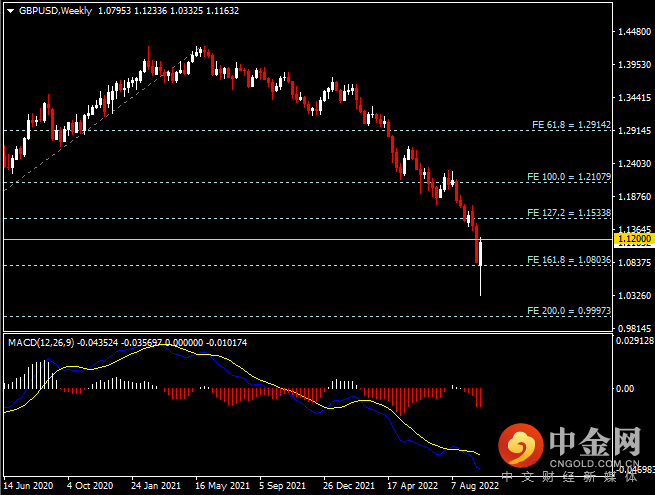This screenshot has width=655, height=495.
Task: Click the MACD 0.029128 axis value
Action: (x=635, y=341)
